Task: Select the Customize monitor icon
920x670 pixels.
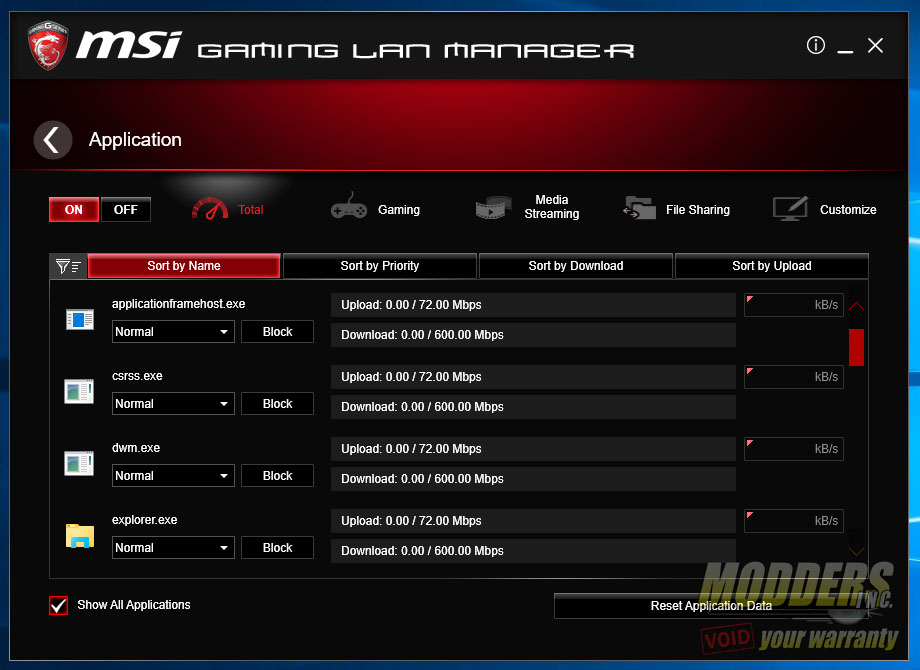Action: coord(790,208)
